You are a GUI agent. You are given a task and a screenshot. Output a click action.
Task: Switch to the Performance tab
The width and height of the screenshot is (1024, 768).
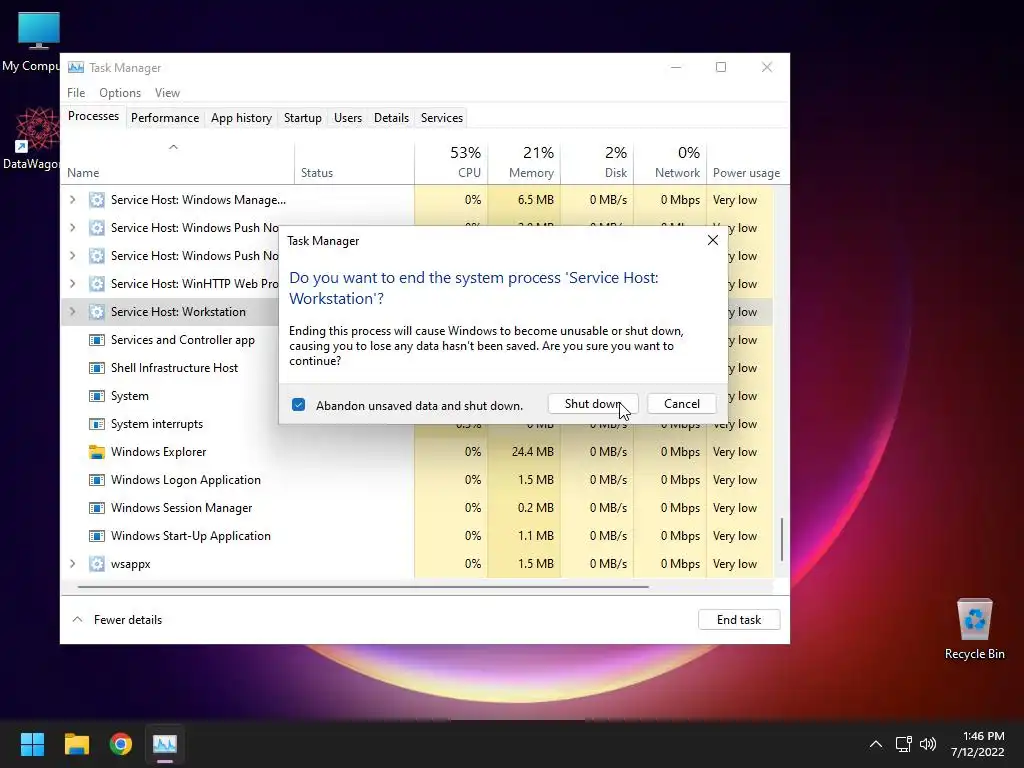click(x=165, y=118)
